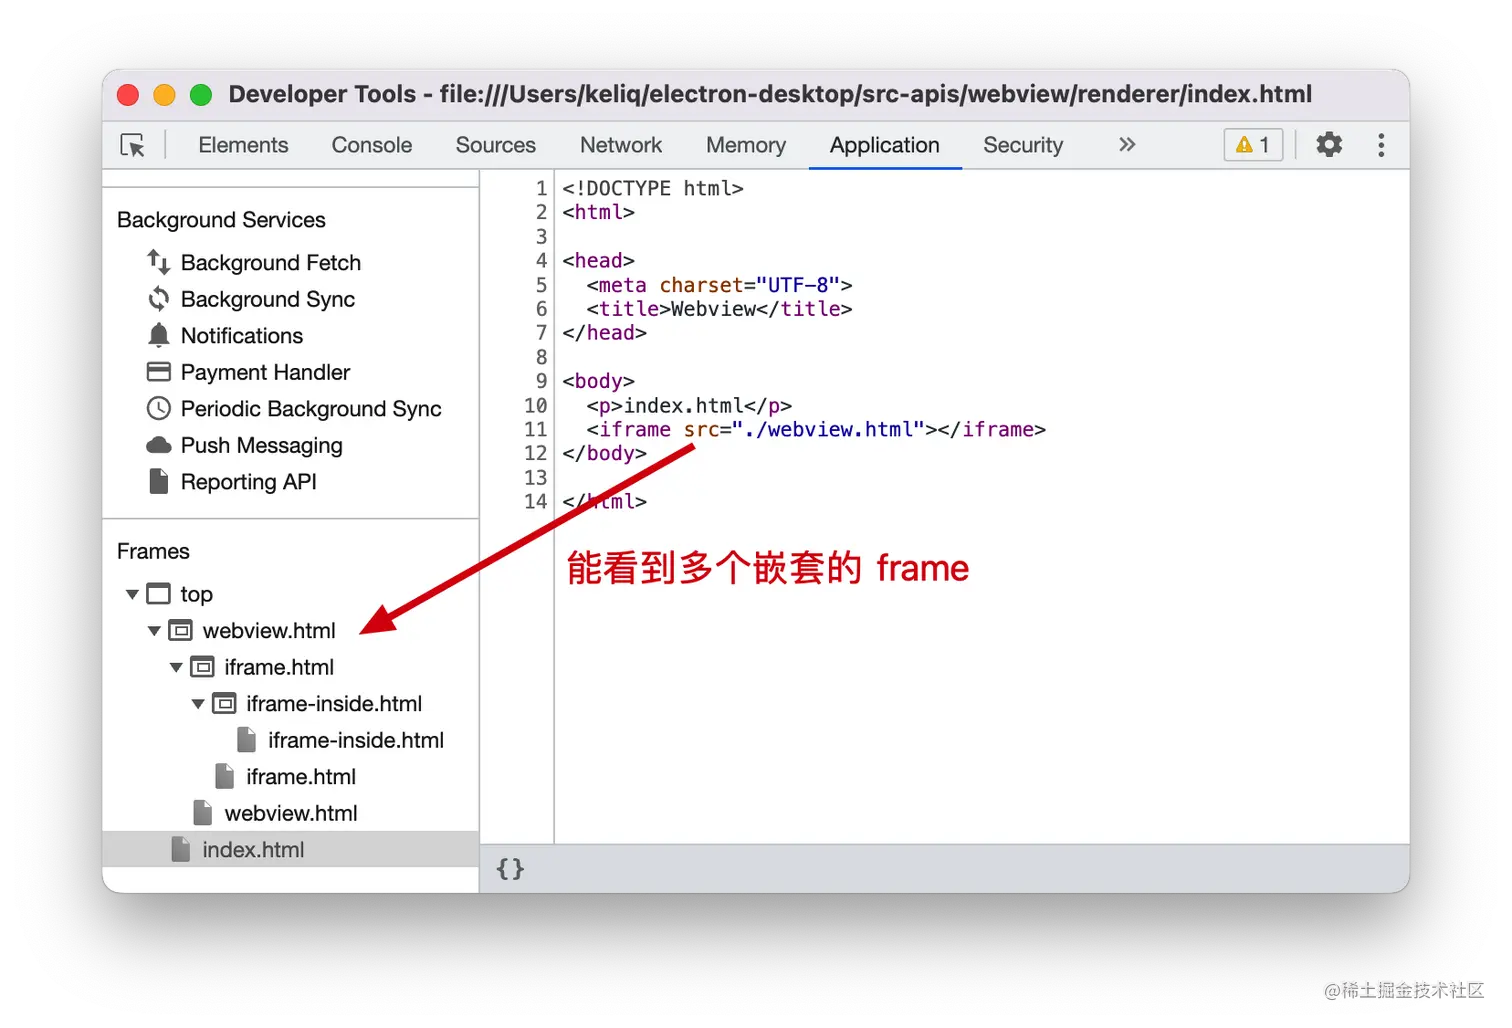Viewport: 1512px width, 1028px height.
Task: Open the three-dot customize menu
Action: (1381, 145)
